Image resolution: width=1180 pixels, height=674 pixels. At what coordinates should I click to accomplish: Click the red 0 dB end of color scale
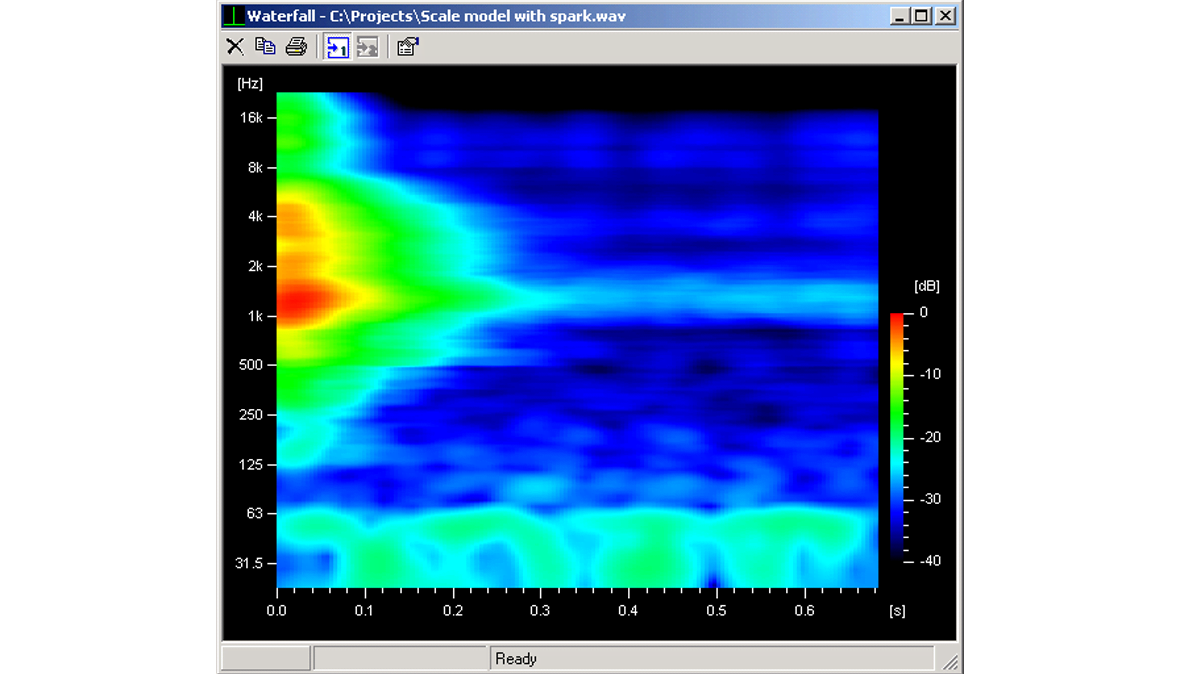(x=897, y=318)
